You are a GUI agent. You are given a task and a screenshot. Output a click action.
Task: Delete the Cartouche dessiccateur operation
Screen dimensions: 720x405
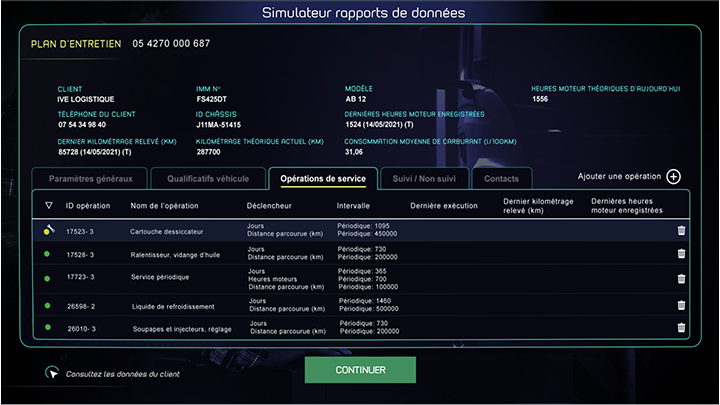(681, 230)
